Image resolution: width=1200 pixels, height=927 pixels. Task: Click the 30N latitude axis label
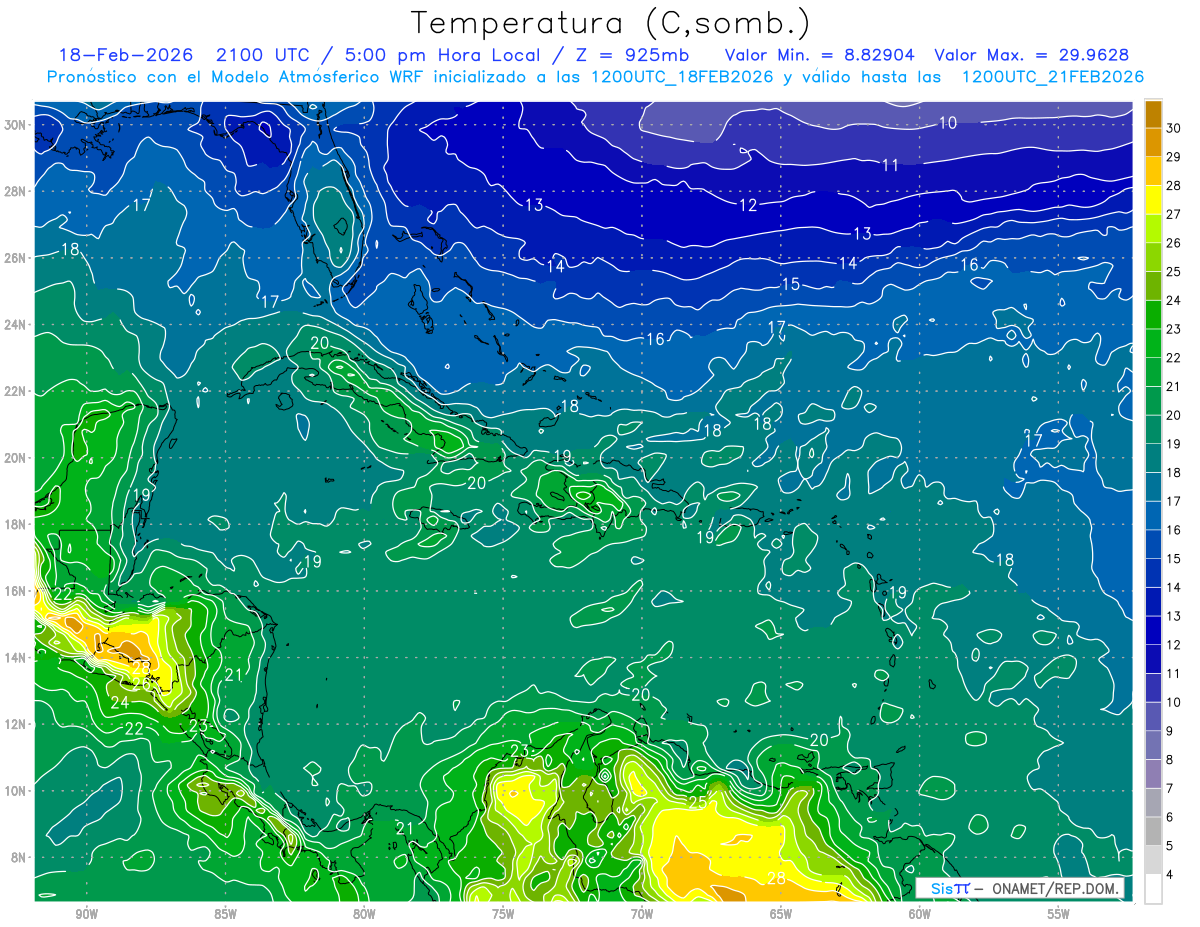tap(16, 124)
